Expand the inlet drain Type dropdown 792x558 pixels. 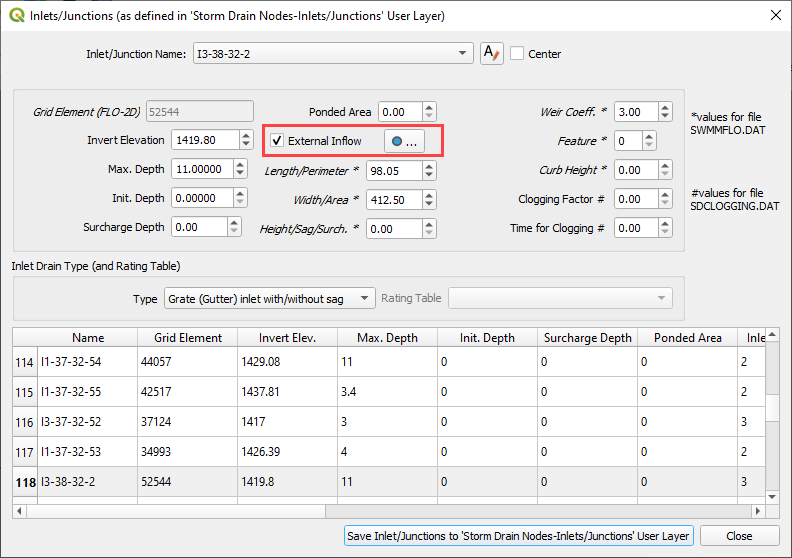pos(268,298)
